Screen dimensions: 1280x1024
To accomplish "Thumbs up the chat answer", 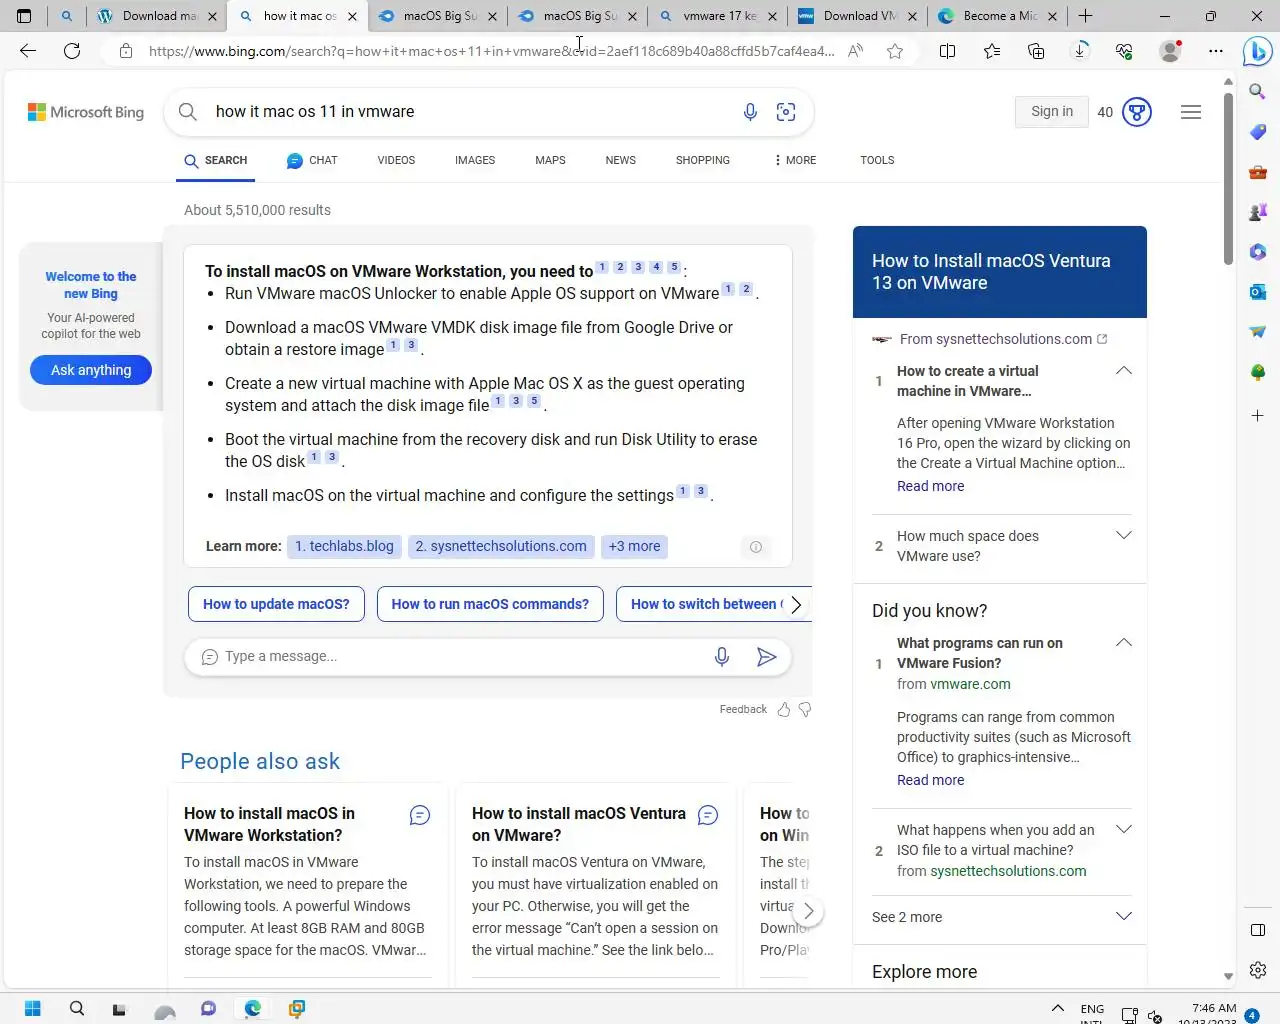I will coord(784,709).
